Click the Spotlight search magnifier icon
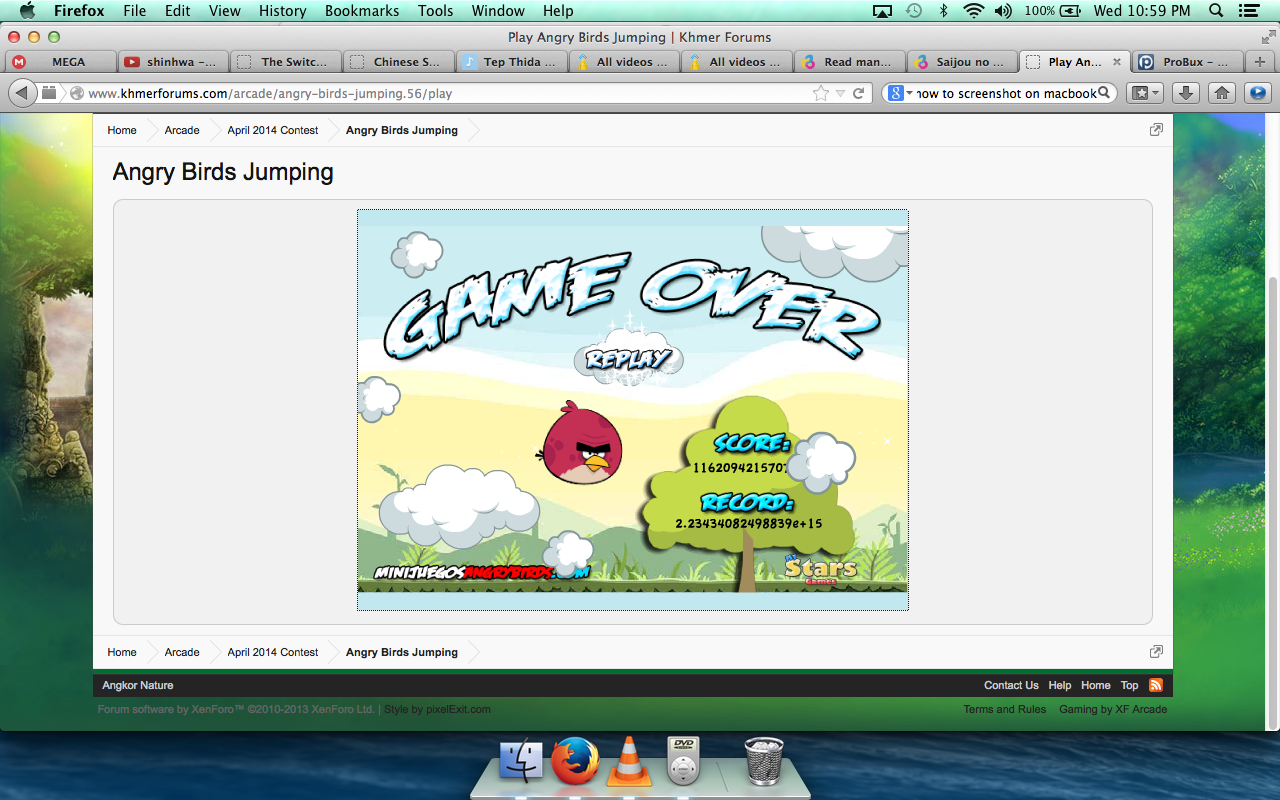1280x800 pixels. (x=1216, y=11)
